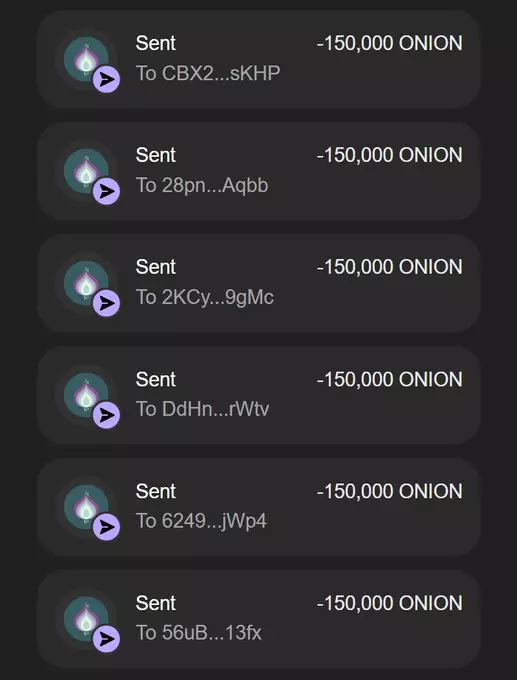The height and width of the screenshot is (680, 517).
Task: Click the send arrow badge on 2KCy...9gMc row
Action: (106, 303)
